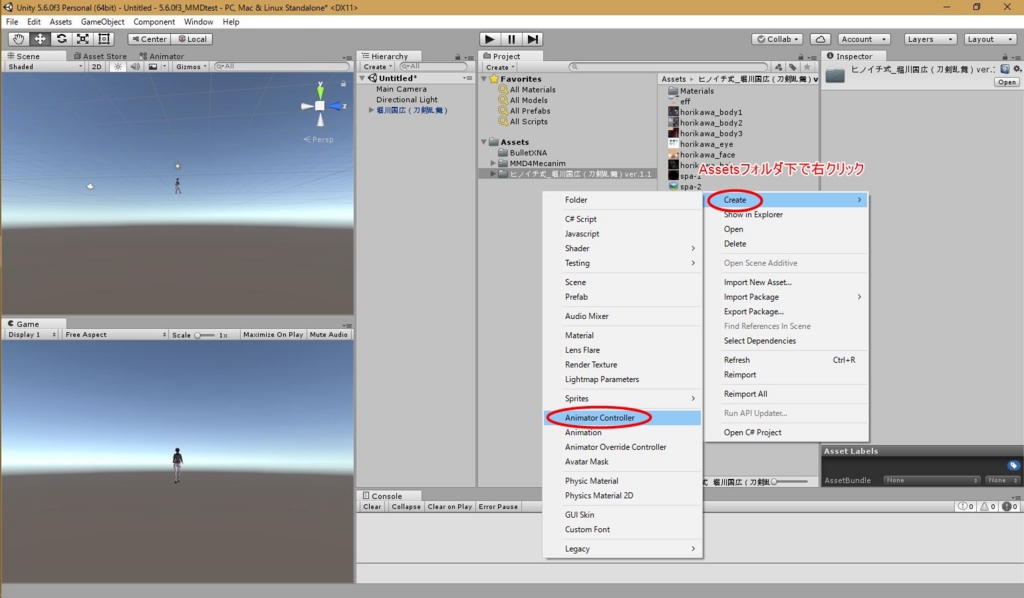1024x598 pixels.
Task: Open the Layout dropdown
Action: 989,39
